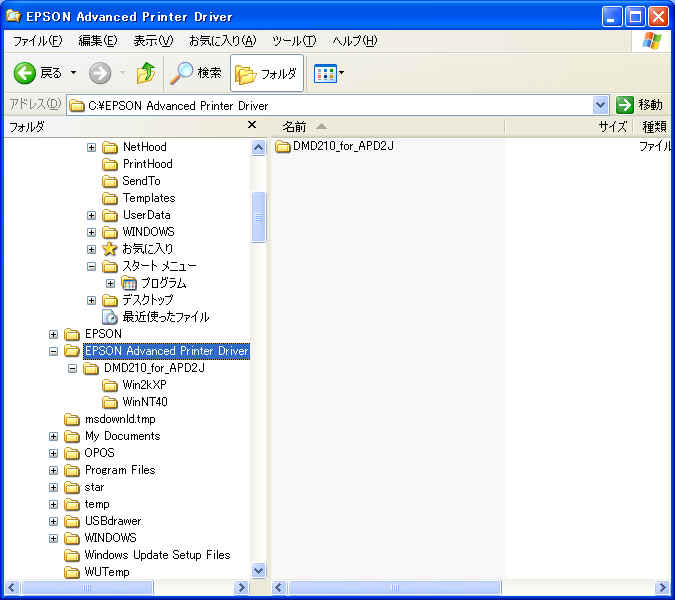Sort by 名前 column header

click(387, 127)
